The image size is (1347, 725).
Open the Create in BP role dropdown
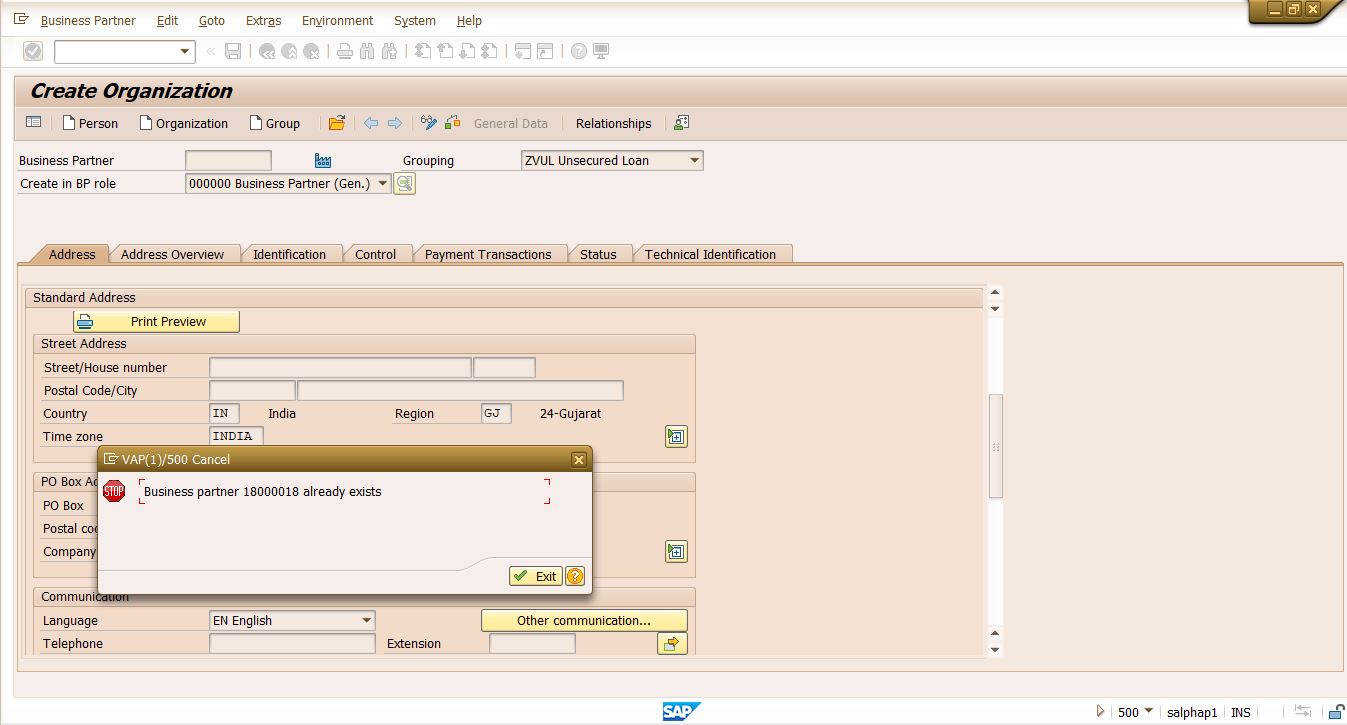383,183
